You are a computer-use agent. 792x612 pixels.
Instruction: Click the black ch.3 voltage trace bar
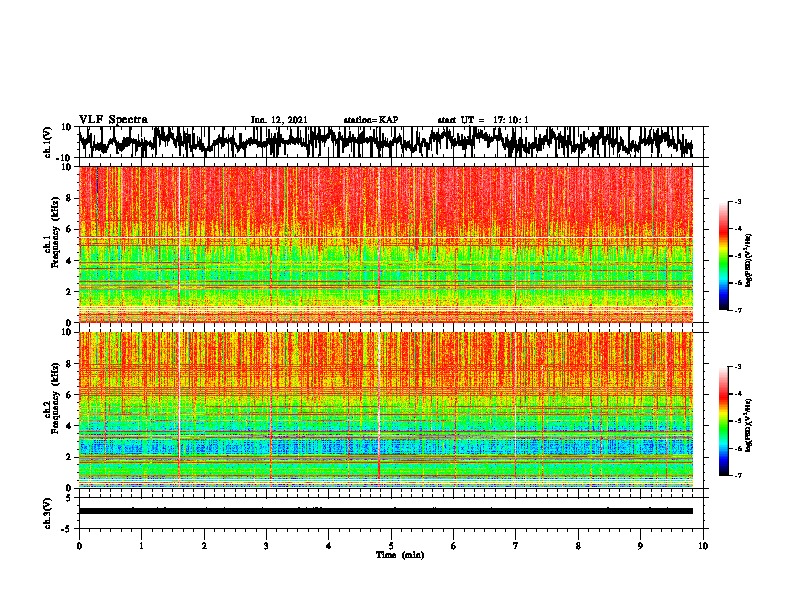[x=385, y=511]
